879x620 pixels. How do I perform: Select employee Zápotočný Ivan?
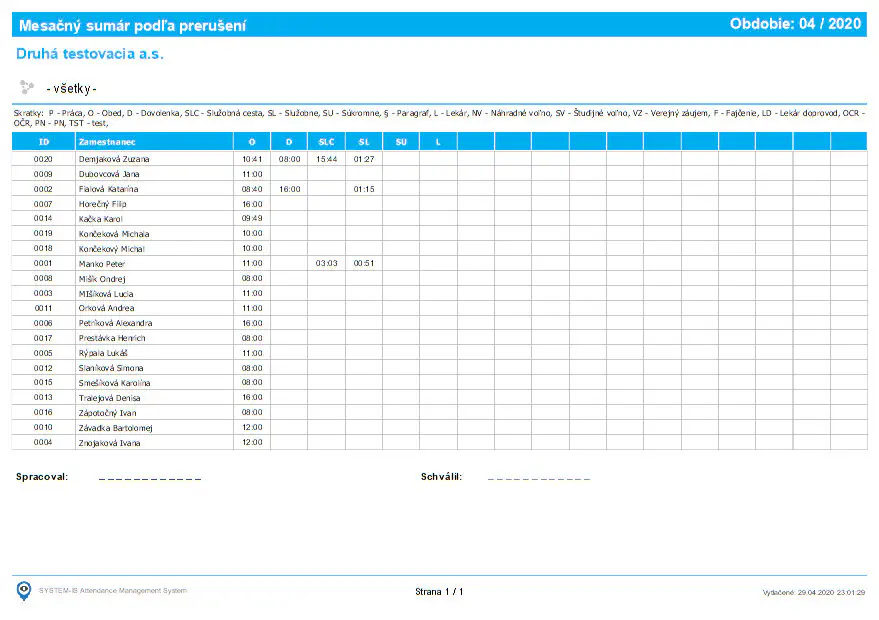[108, 413]
